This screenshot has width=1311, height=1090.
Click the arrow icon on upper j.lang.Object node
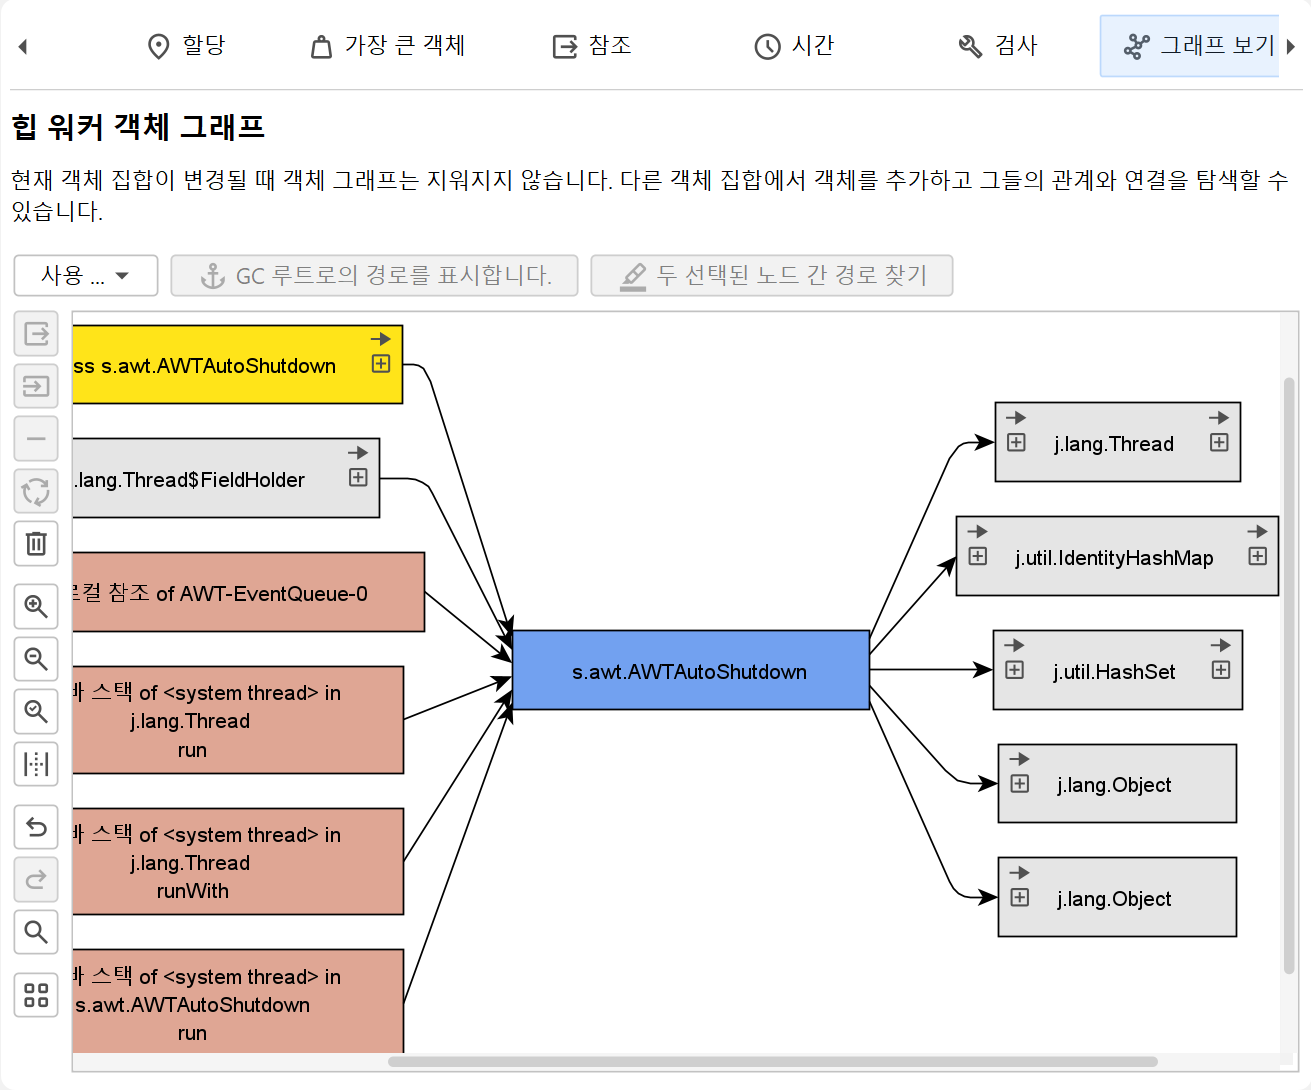(1020, 759)
